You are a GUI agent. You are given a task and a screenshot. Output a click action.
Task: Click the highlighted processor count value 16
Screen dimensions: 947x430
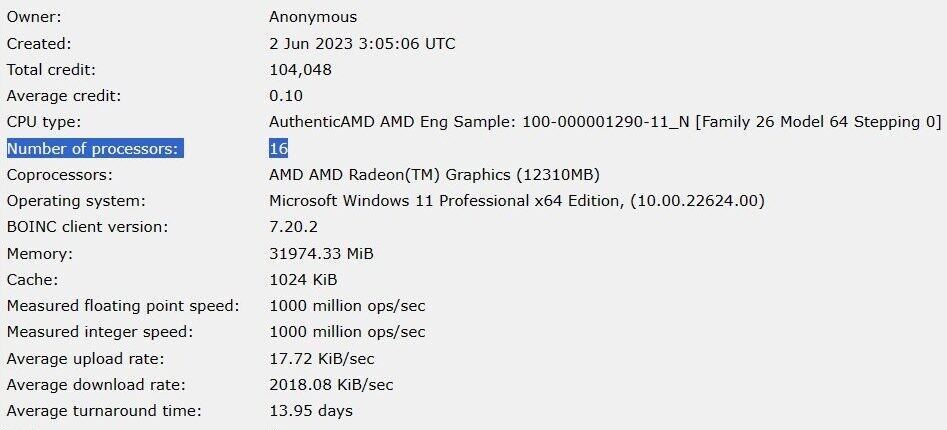pos(278,148)
